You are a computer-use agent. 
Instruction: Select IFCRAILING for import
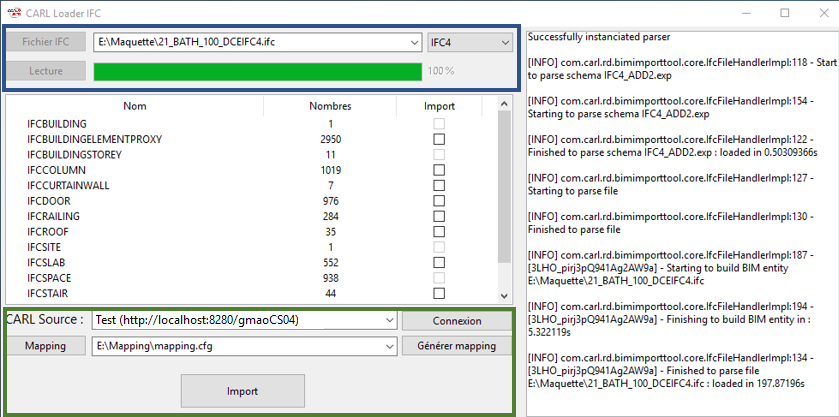pos(439,217)
